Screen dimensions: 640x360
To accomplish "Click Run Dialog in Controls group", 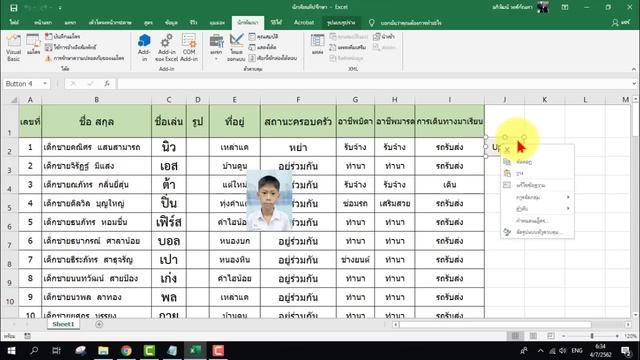I will click(273, 58).
